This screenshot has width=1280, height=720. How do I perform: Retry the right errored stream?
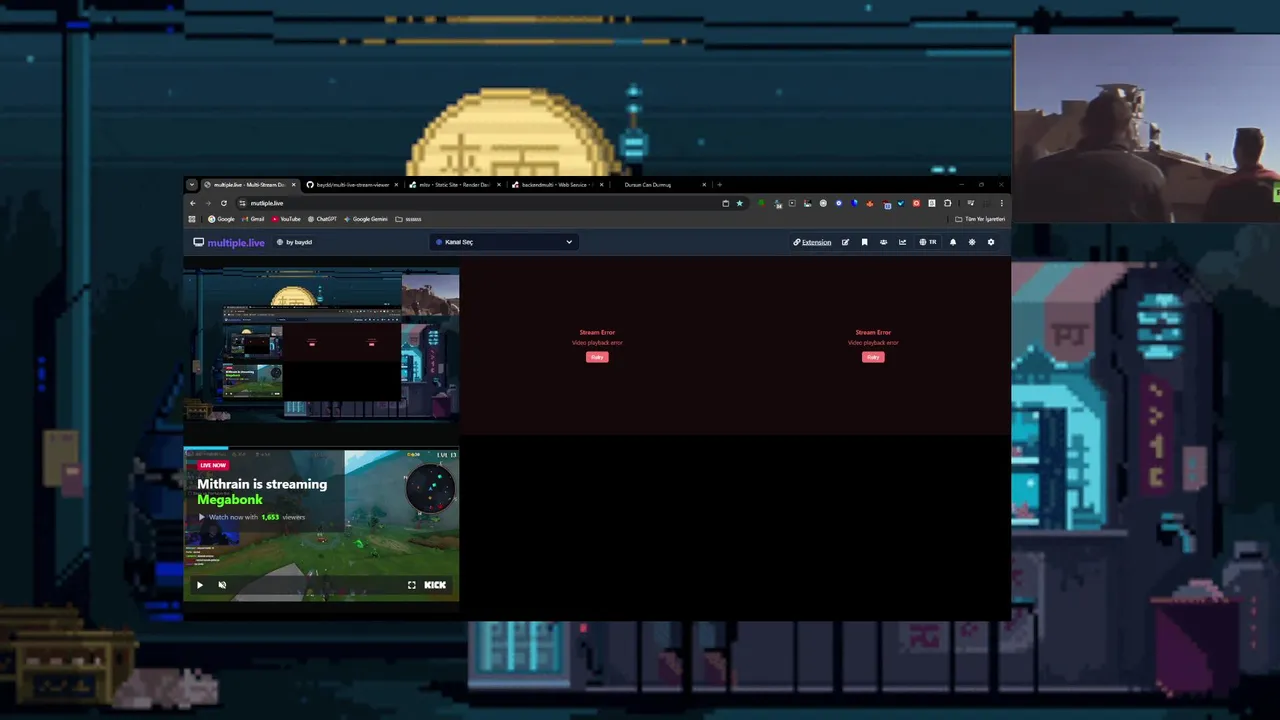pos(873,357)
